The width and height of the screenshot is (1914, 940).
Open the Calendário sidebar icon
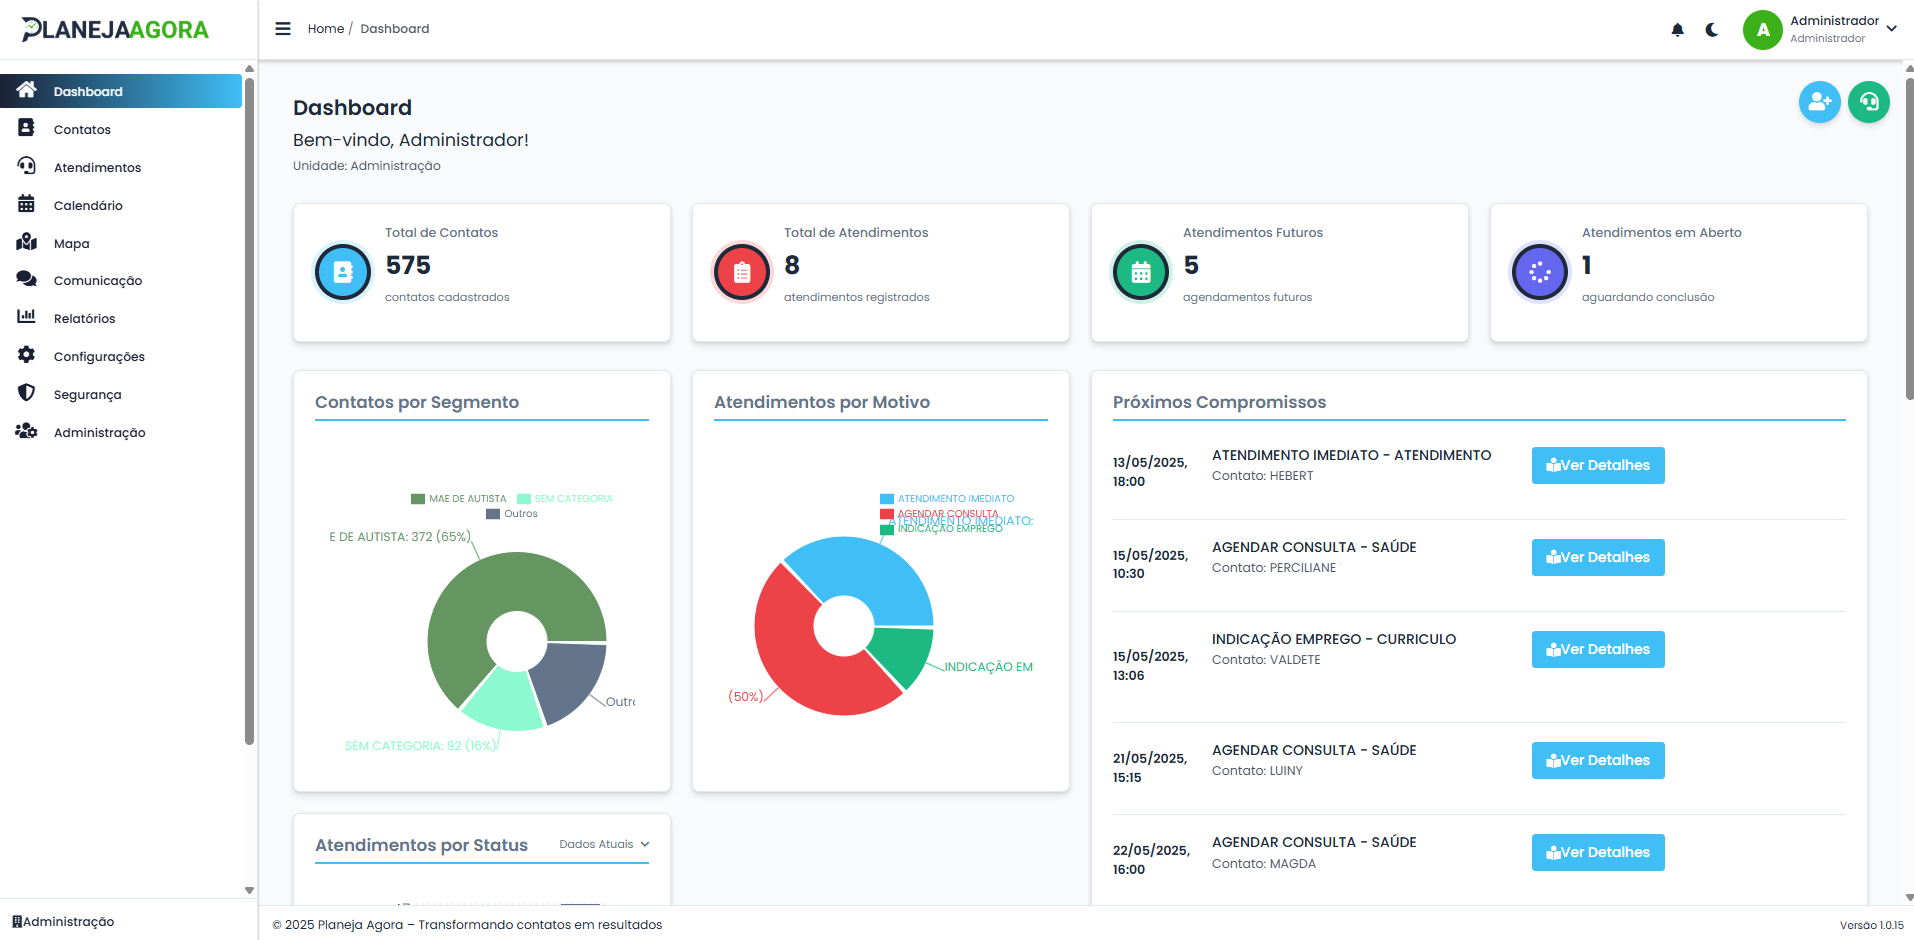(x=27, y=204)
